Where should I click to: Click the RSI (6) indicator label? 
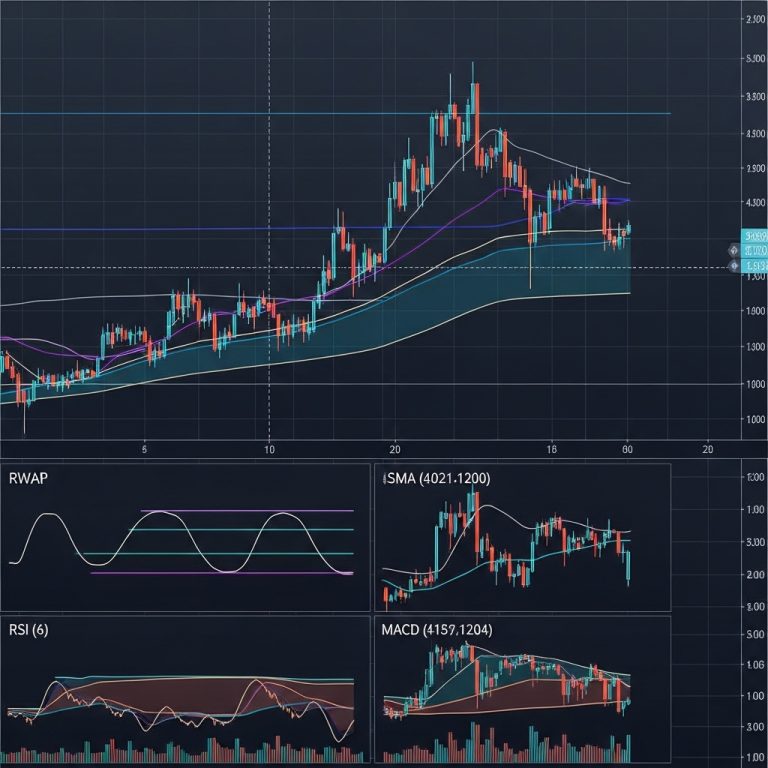point(27,630)
